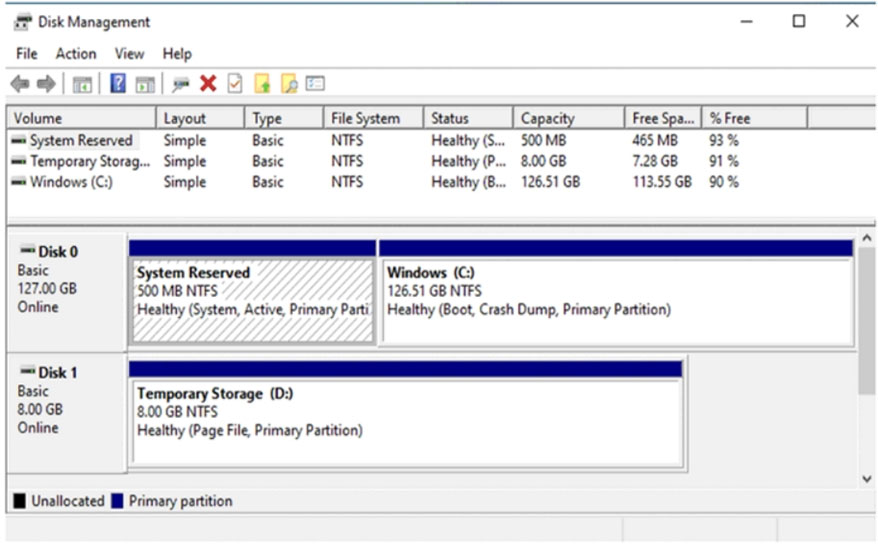Click the scroll-down arrow in the disk pane
This screenshot has width=878, height=545.
[866, 479]
